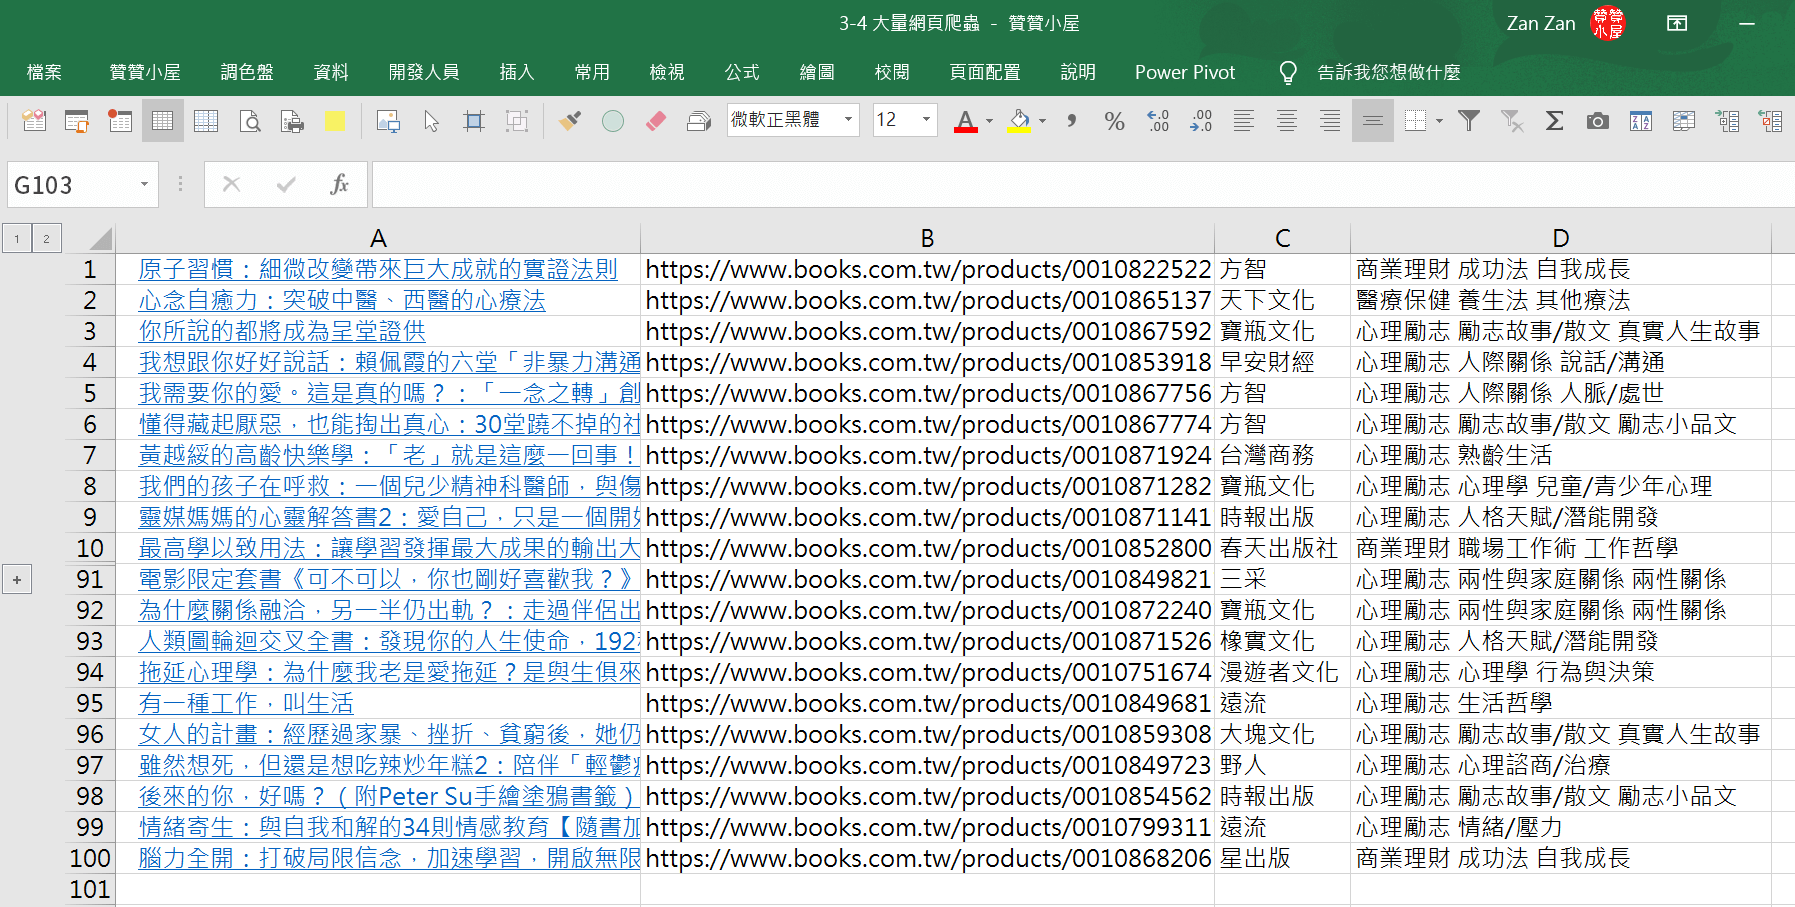Screen dimensions: 1795x907
Task: Apply comma style formatting
Action: point(1072,121)
